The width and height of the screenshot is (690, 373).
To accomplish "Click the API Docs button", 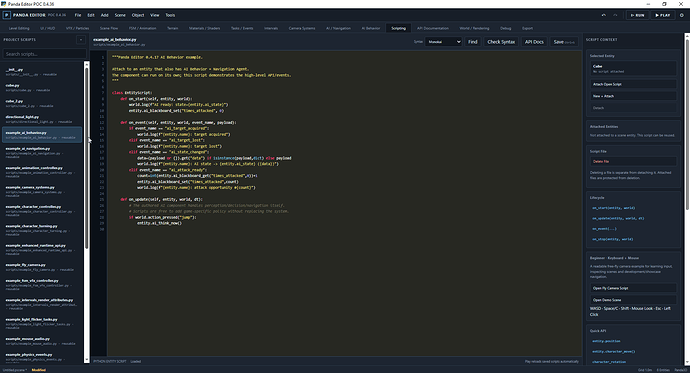I will [534, 42].
